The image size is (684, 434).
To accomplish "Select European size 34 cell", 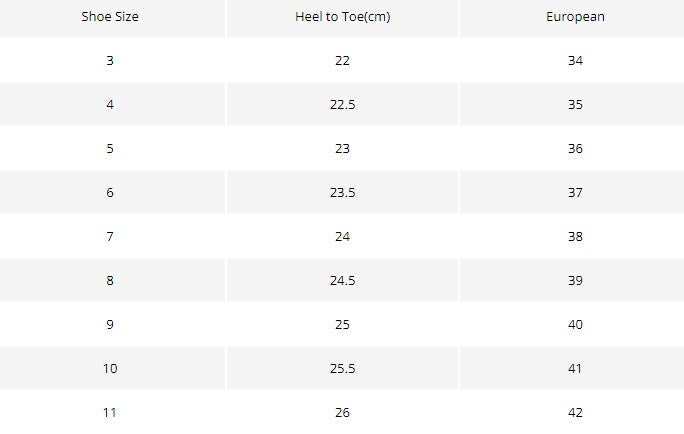I will 575,60.
